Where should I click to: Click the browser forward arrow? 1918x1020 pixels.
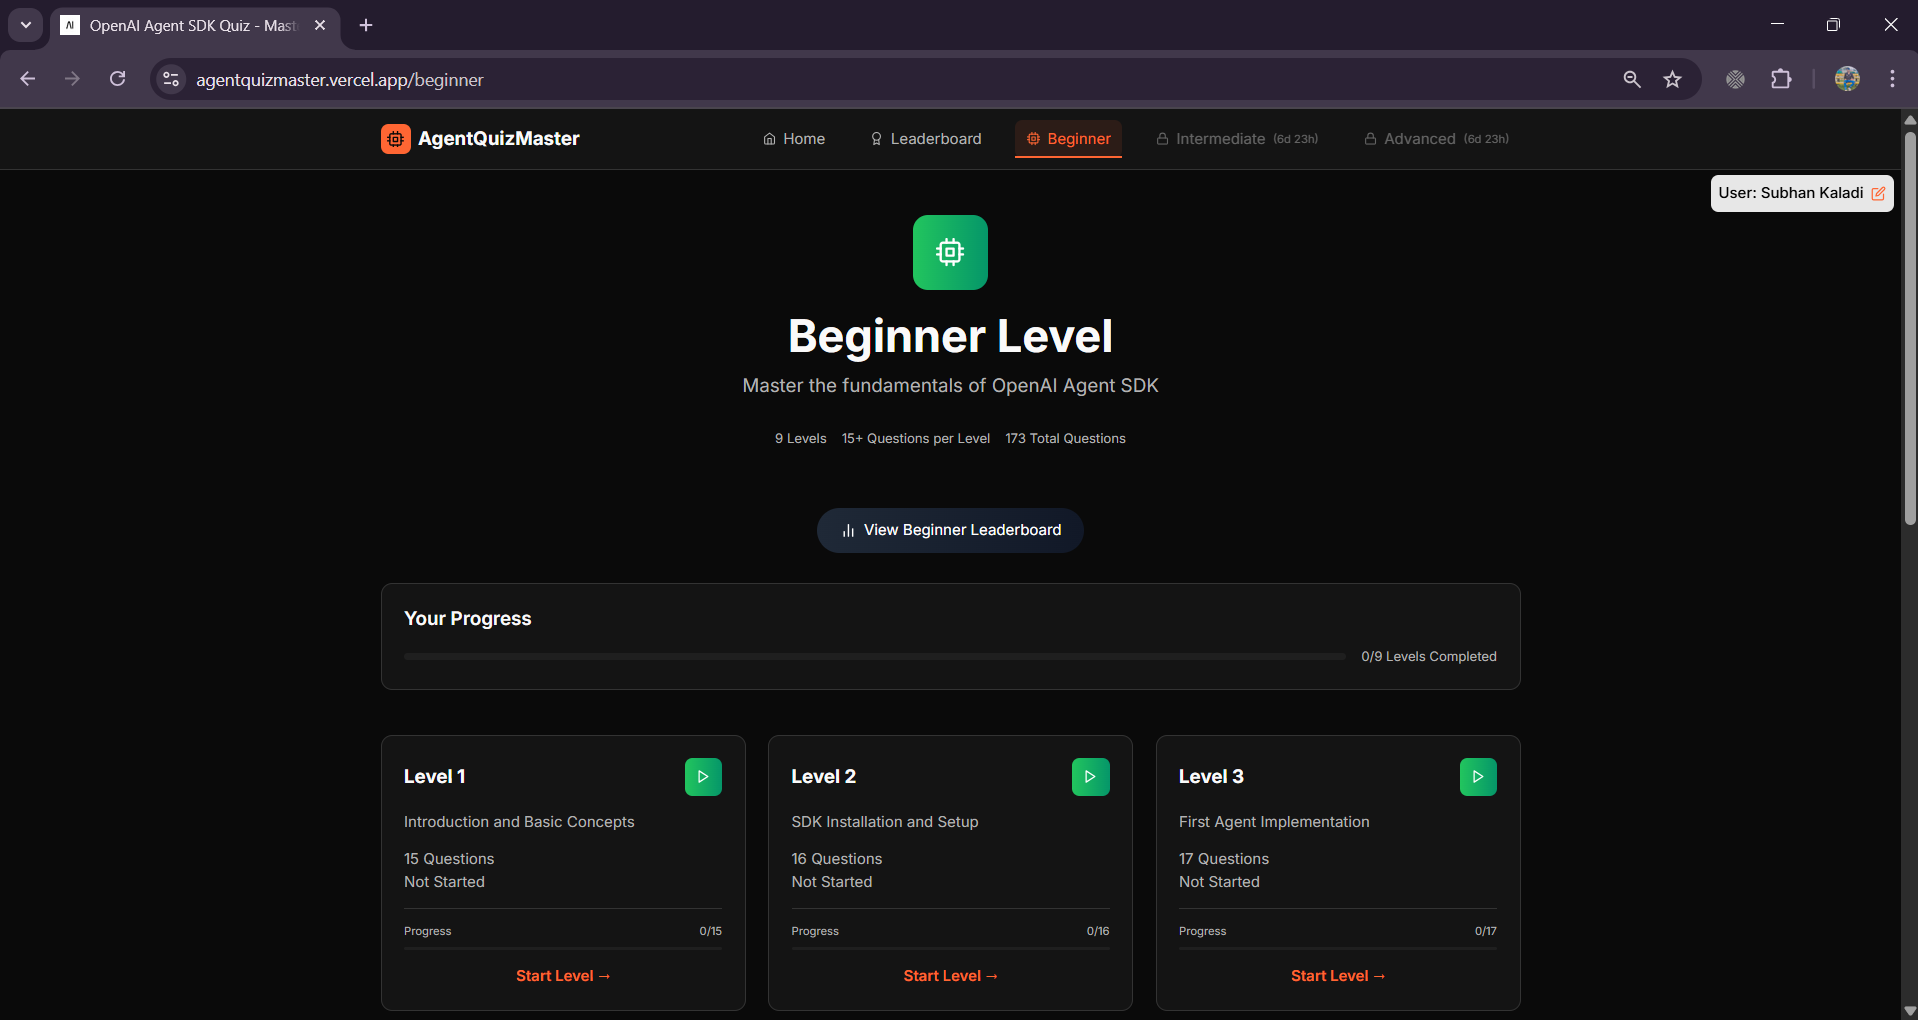(x=72, y=79)
